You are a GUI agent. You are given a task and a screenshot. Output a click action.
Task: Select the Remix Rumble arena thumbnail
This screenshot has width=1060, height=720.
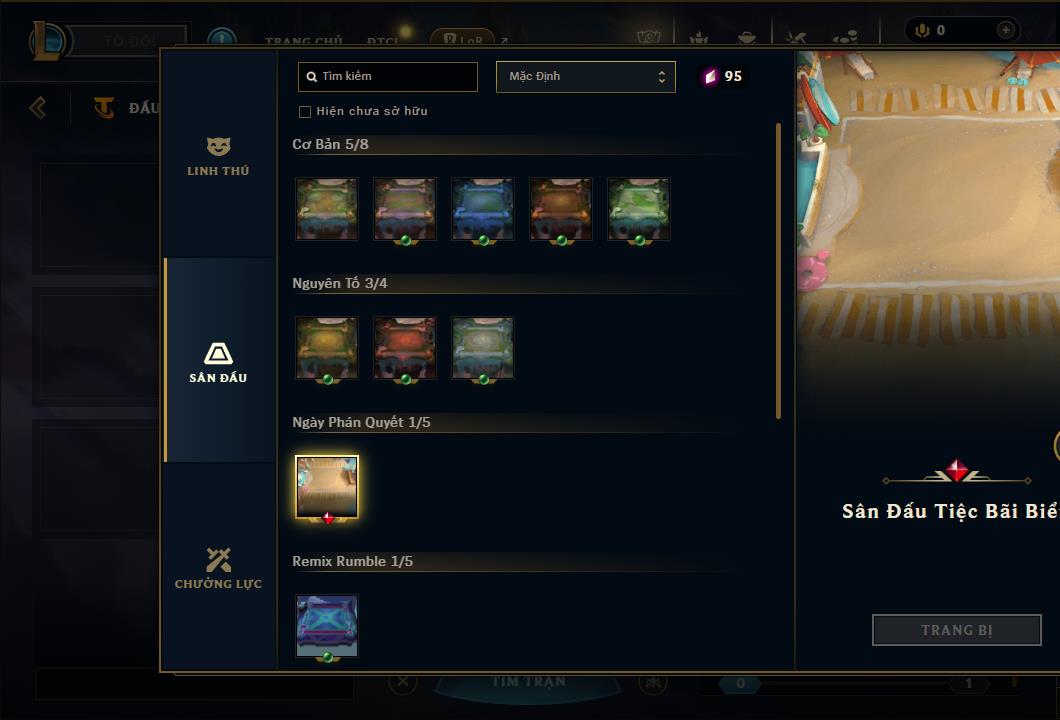[x=327, y=626]
